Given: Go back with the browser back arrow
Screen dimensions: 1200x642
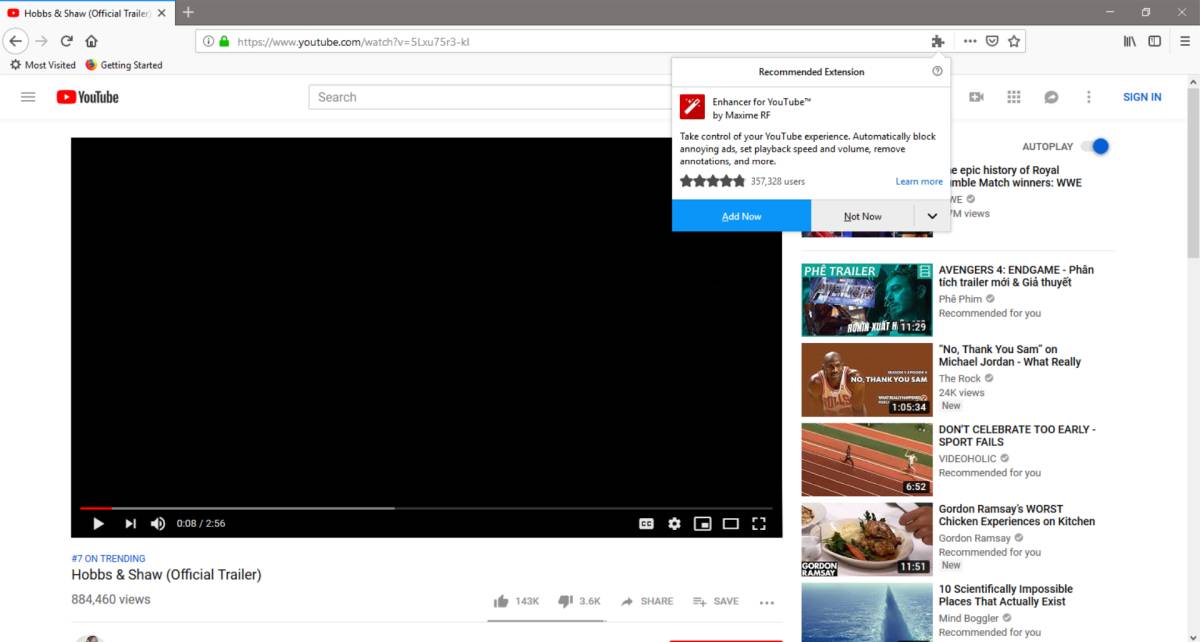Looking at the screenshot, I should pos(15,41).
